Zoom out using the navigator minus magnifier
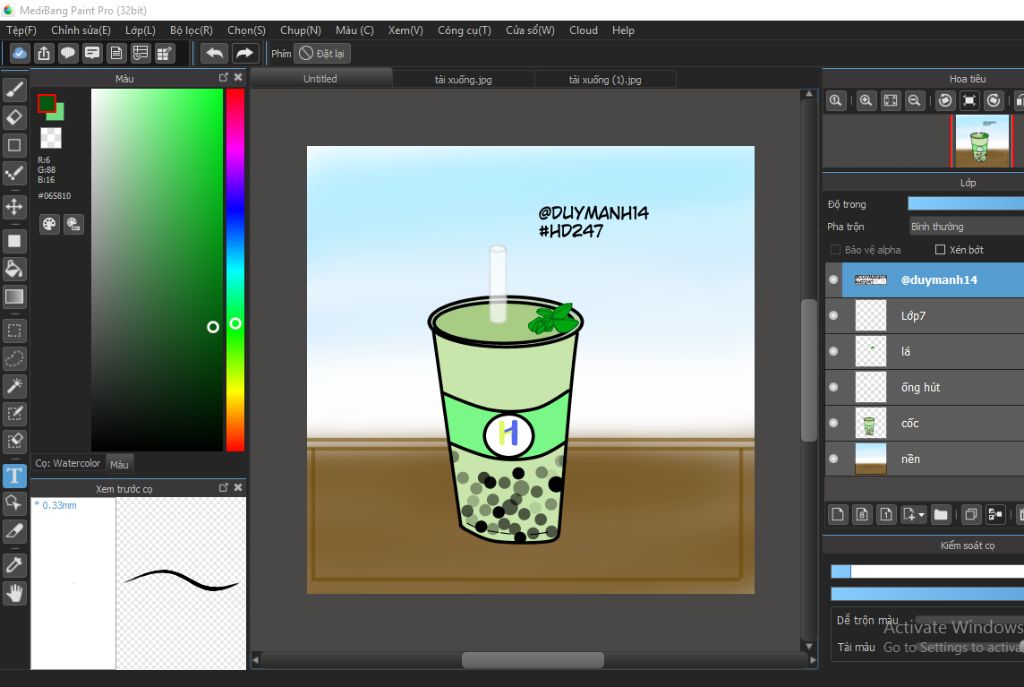Viewport: 1024px width, 687px height. pos(914,101)
